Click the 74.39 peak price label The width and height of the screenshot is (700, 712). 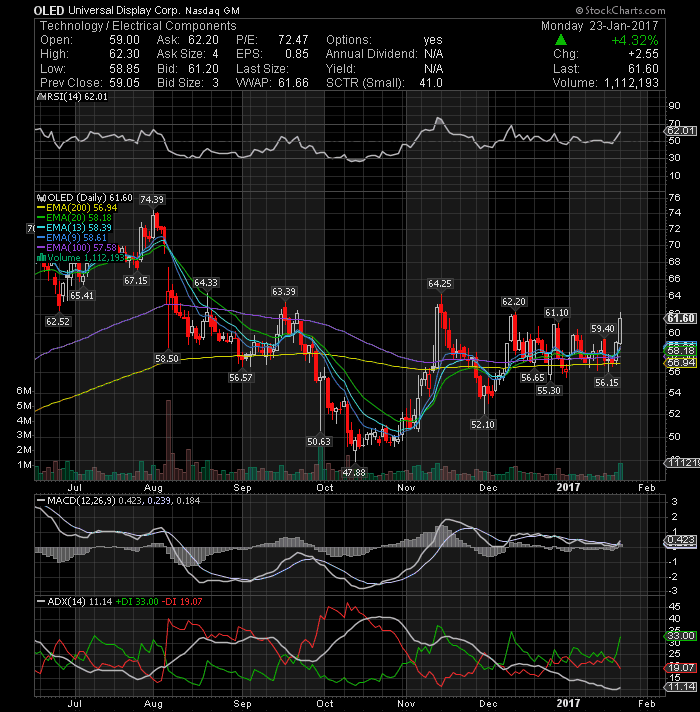pyautogui.click(x=152, y=200)
